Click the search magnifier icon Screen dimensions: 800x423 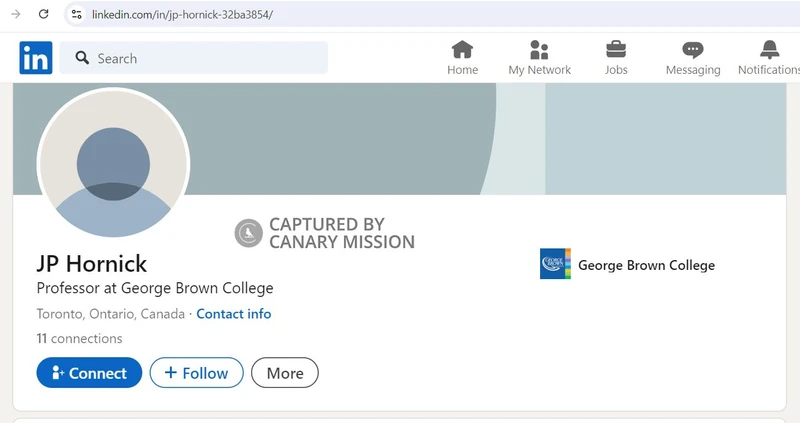point(82,58)
